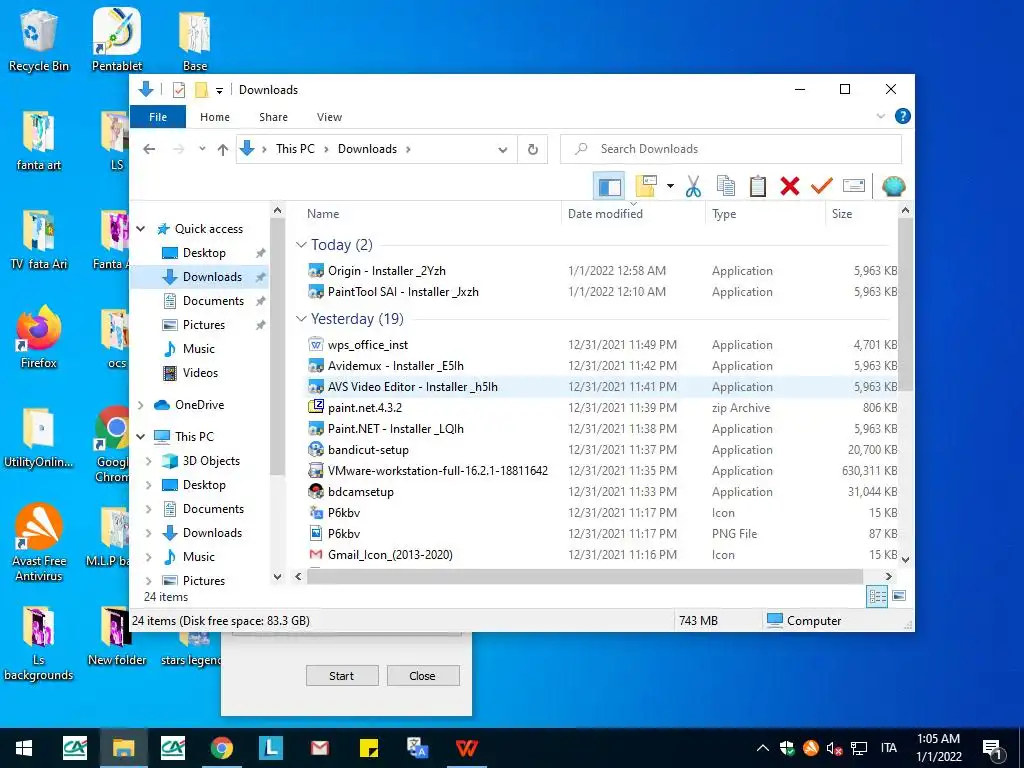Expand the OneDrive tree node

pos(140,405)
